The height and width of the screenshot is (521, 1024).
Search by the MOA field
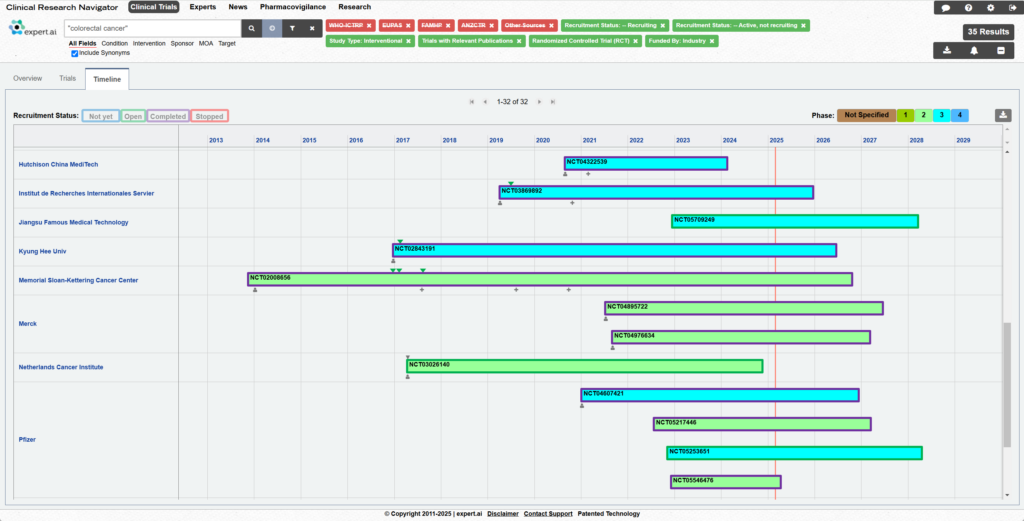pos(206,44)
